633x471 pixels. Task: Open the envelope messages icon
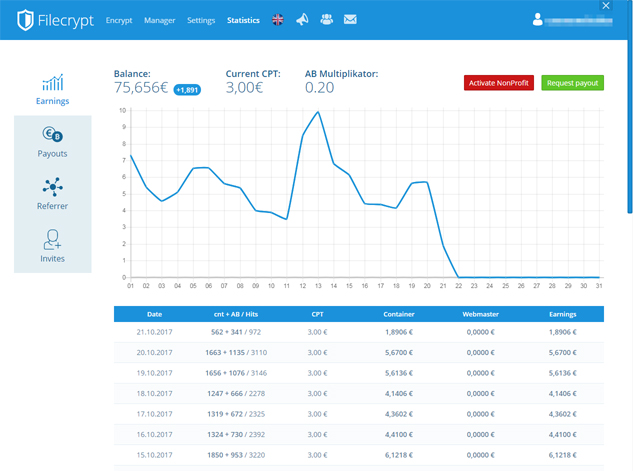tap(350, 19)
